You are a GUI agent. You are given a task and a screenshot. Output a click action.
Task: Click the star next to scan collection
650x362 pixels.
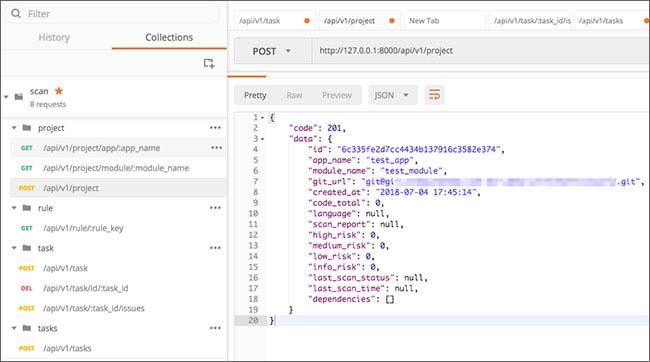(59, 91)
